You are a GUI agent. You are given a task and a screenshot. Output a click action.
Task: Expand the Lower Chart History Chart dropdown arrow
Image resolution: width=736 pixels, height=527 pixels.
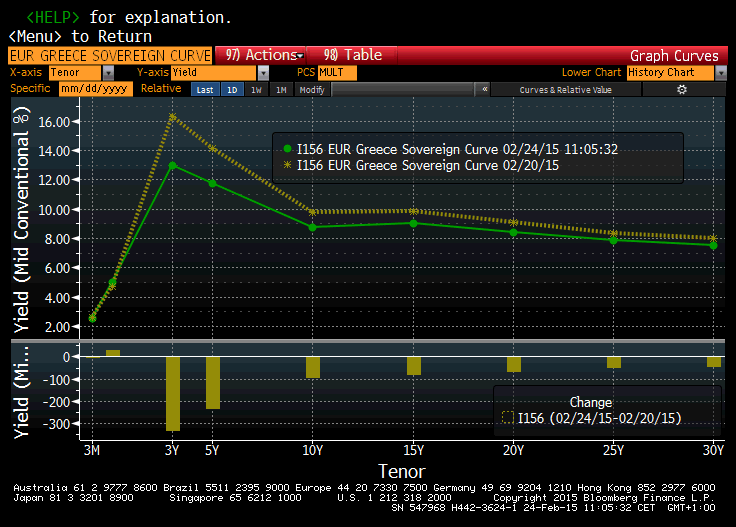click(x=721, y=73)
